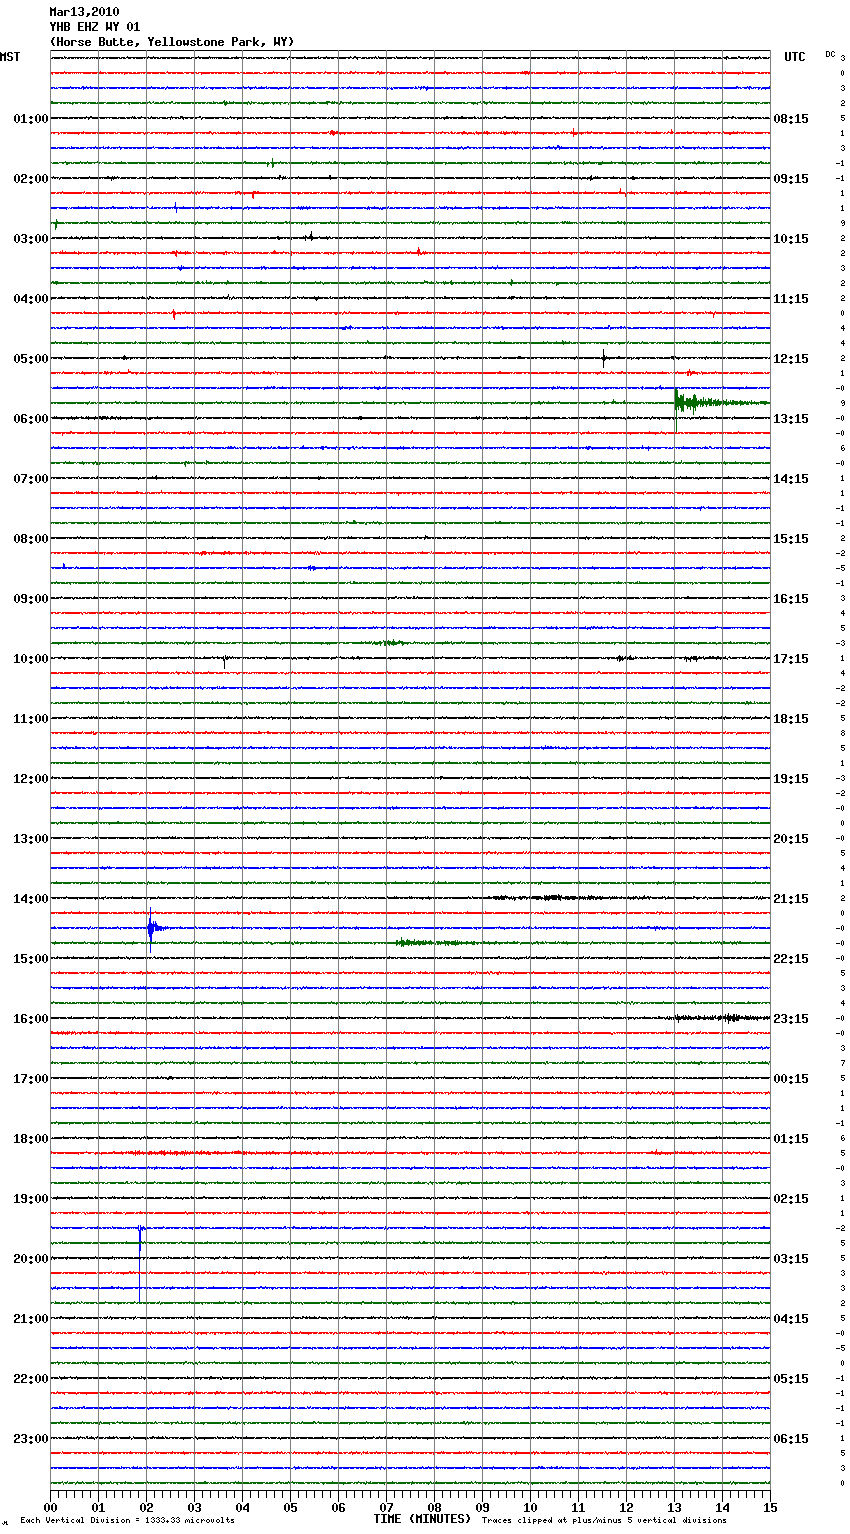The image size is (850, 1534).
Task: Click the '12:00' MST time label
Action: (x=31, y=779)
